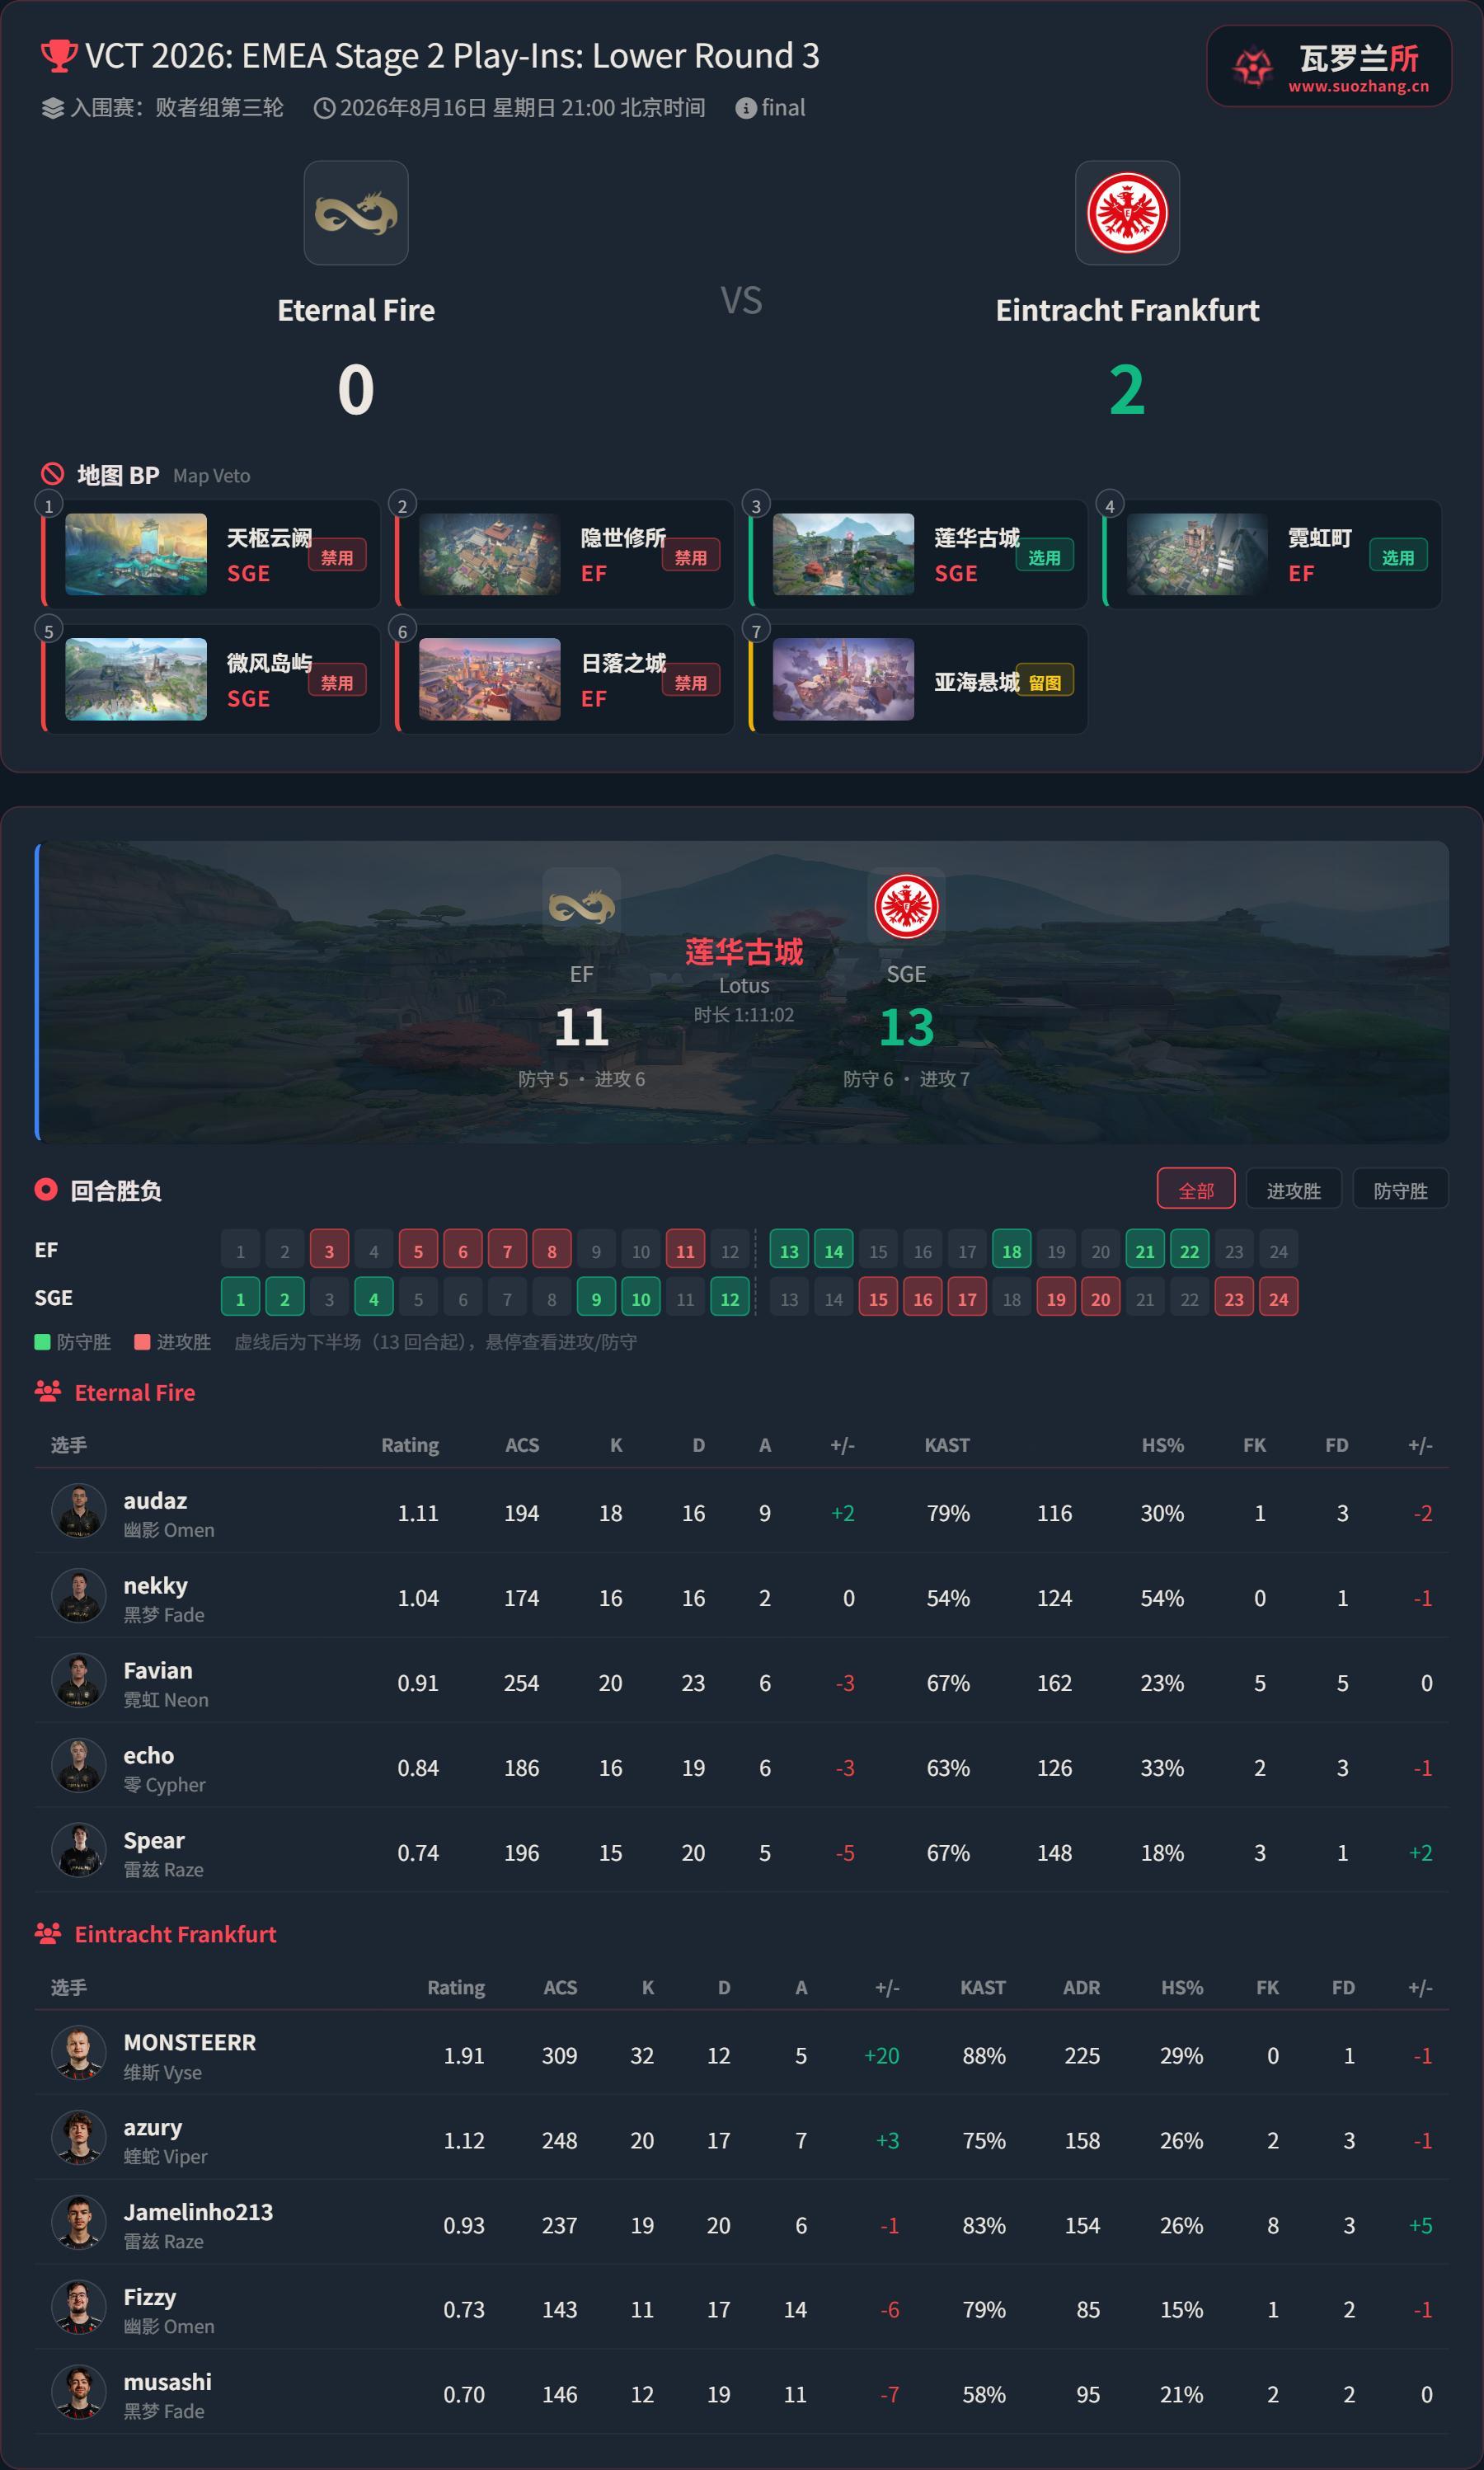Click the green defense-win swatch in the round legend
Image resolution: width=1484 pixels, height=2470 pixels.
pos(42,1342)
